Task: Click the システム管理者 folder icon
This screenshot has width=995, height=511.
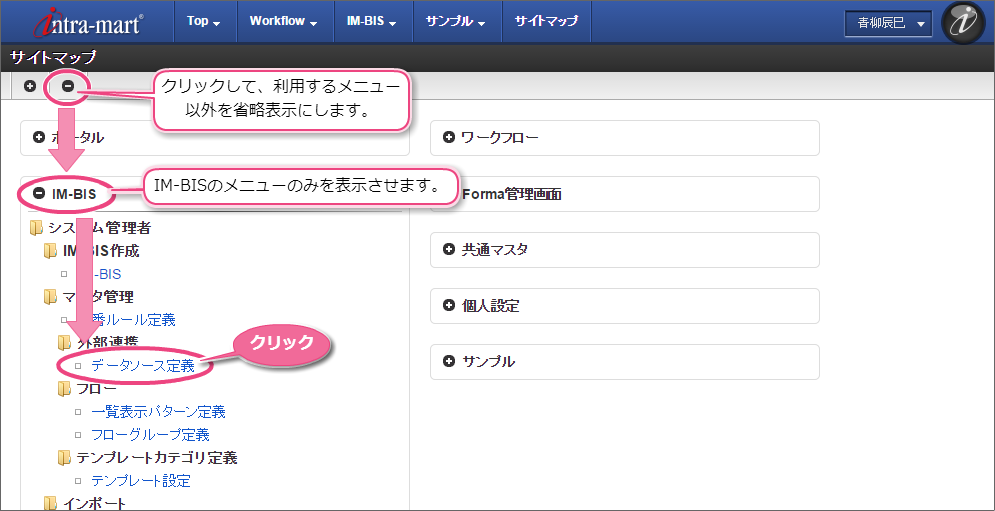Action: [x=36, y=227]
